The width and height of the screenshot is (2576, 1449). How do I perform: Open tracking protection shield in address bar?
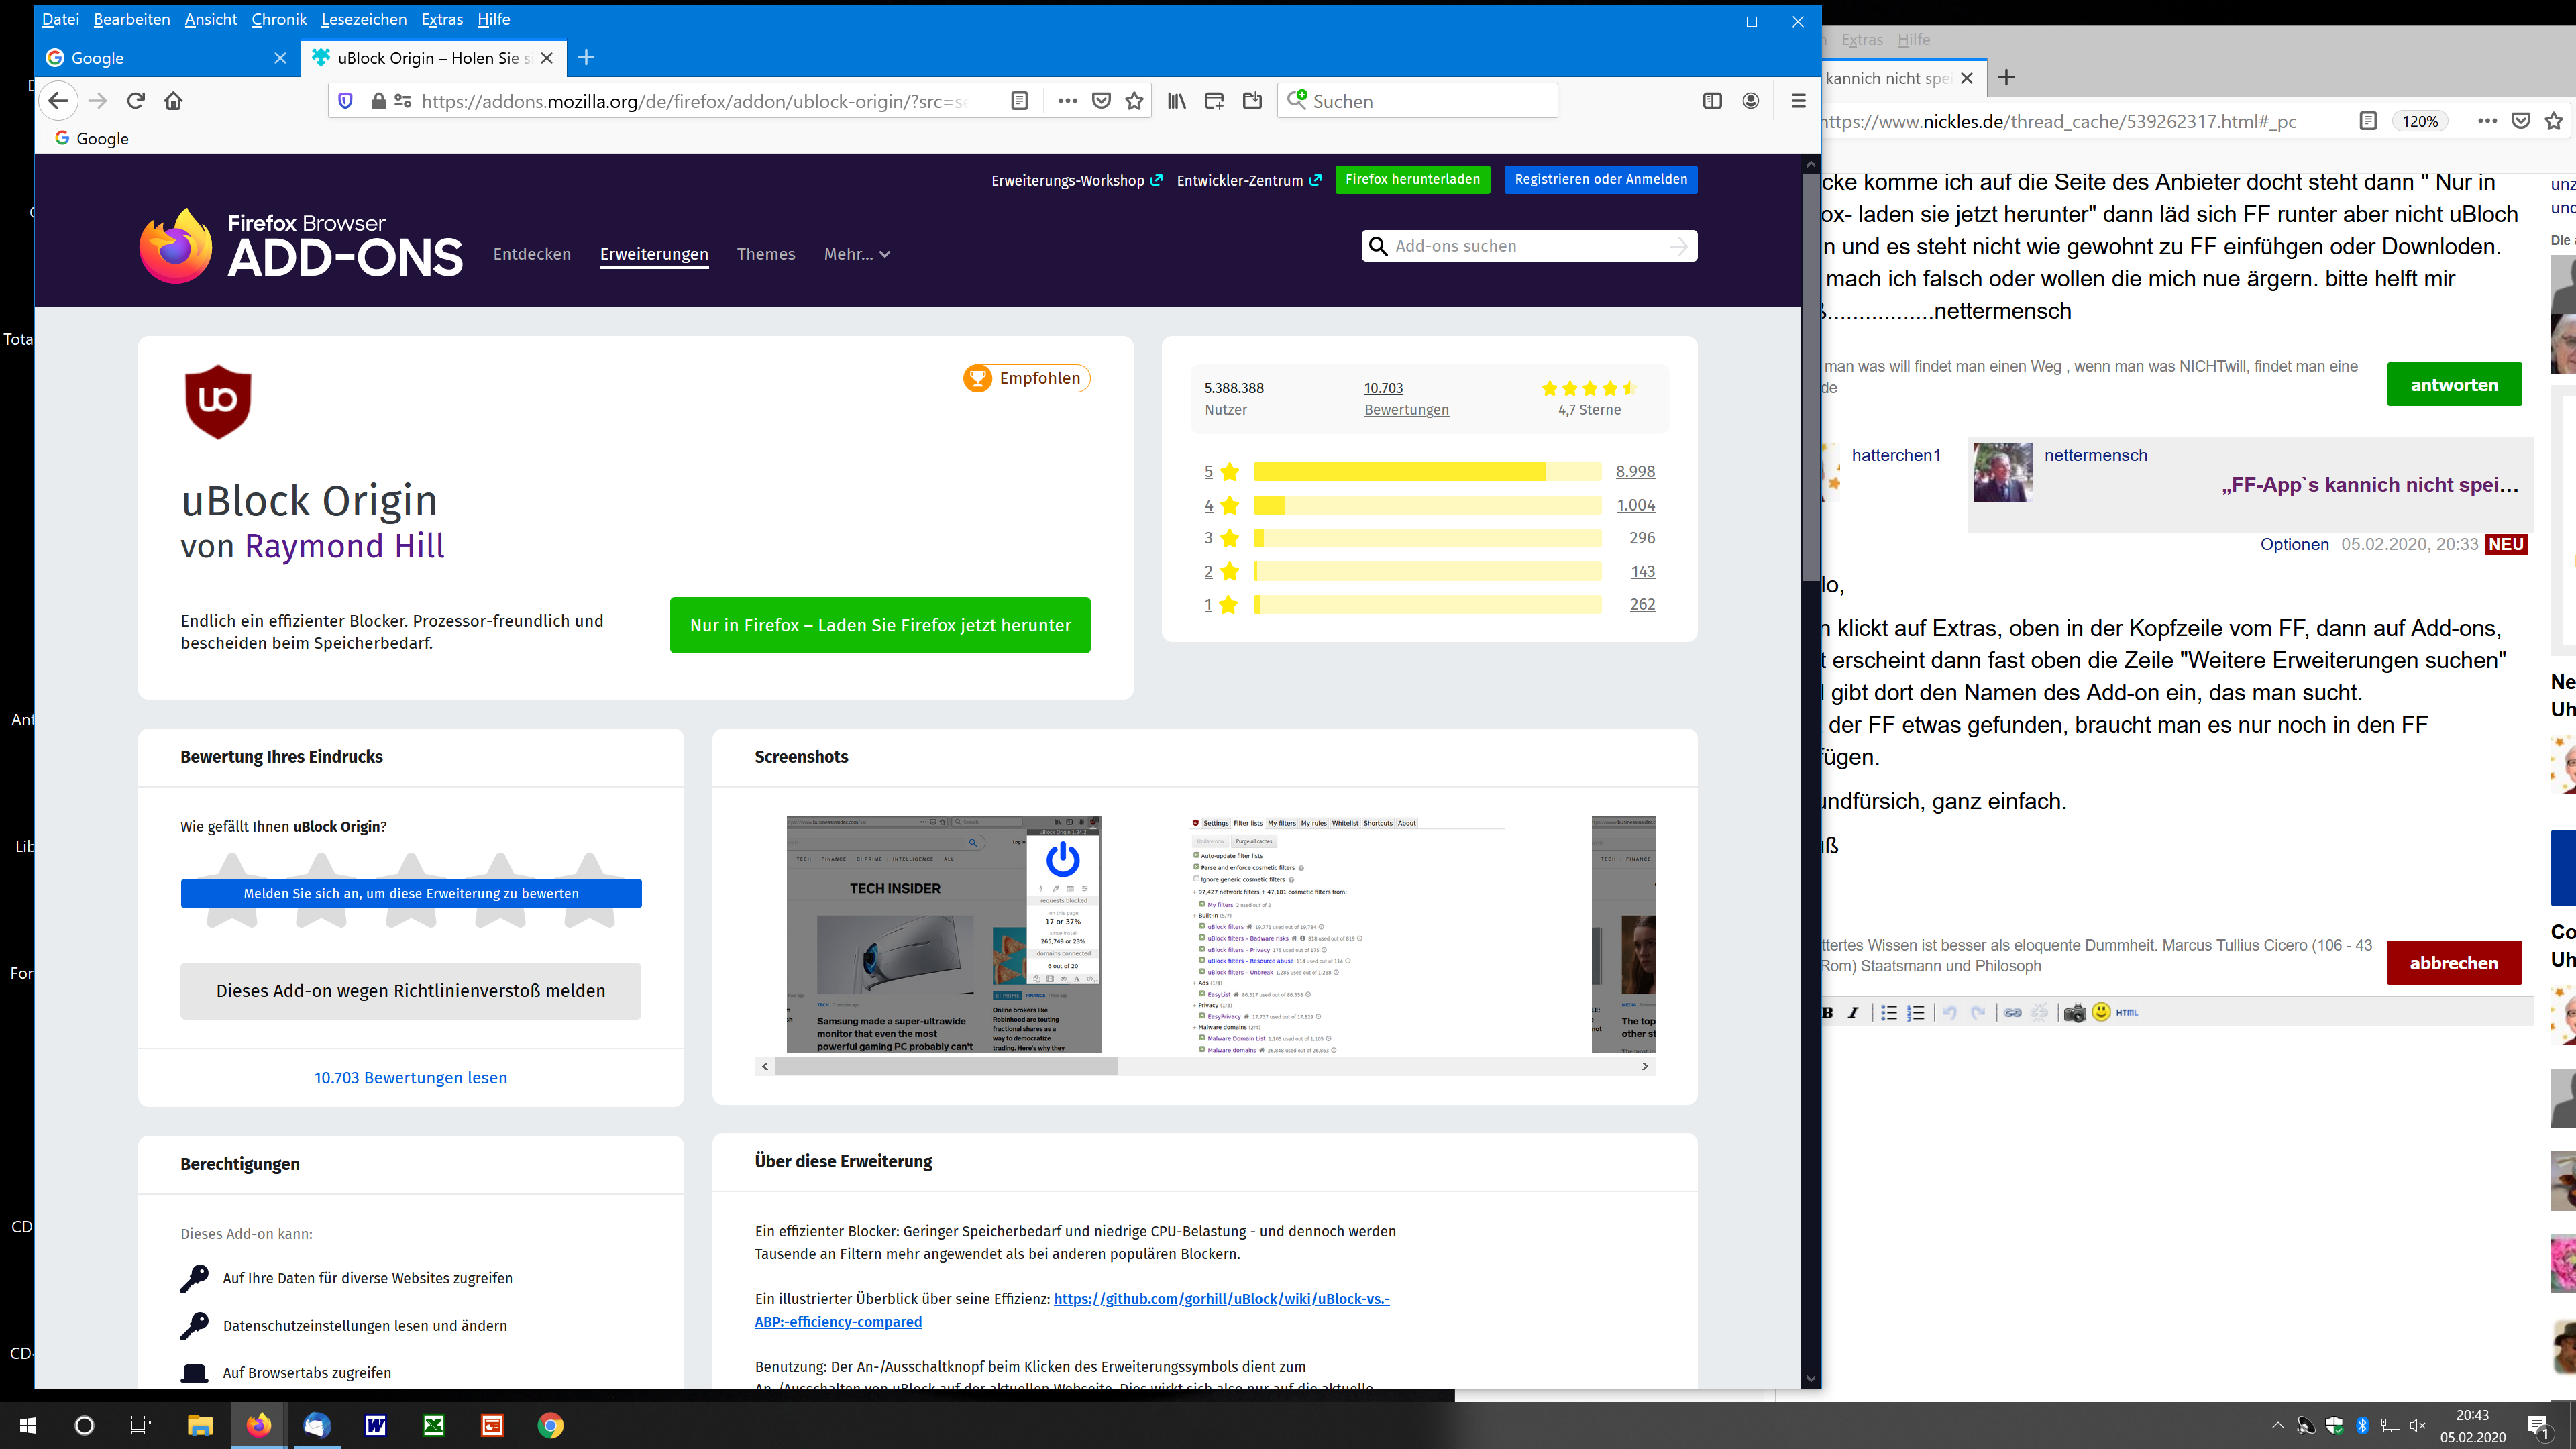[x=346, y=101]
